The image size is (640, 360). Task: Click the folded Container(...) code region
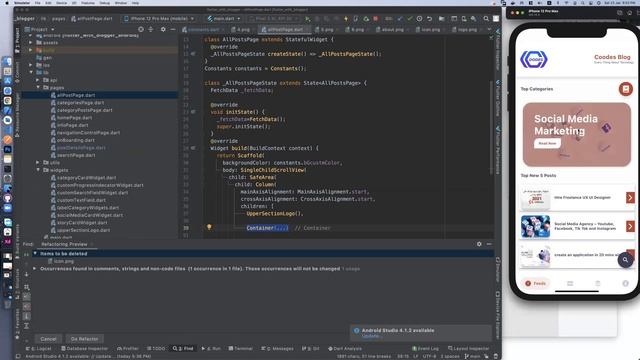(x=267, y=228)
